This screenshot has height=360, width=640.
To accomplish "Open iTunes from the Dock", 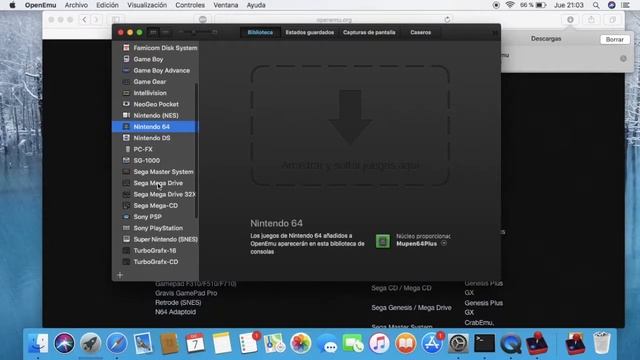I will [379, 343].
